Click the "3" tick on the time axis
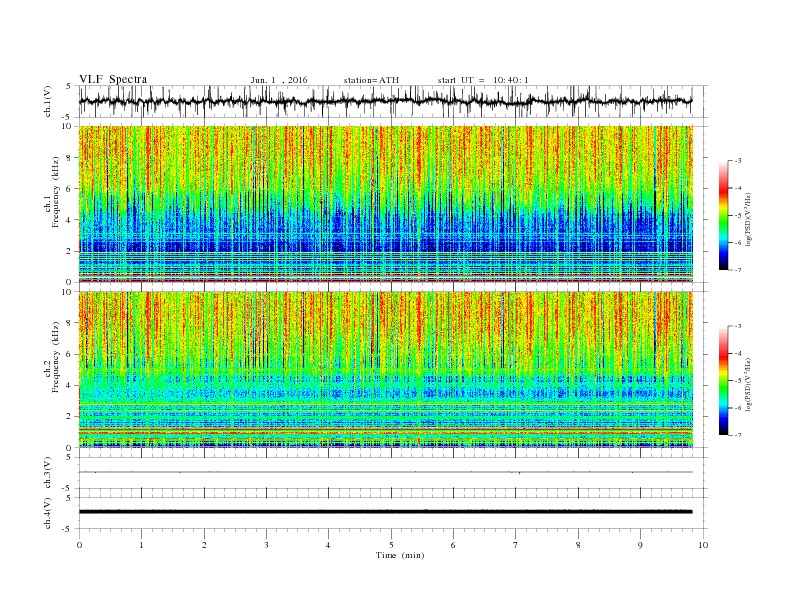The height and width of the screenshot is (612, 792). [266, 545]
